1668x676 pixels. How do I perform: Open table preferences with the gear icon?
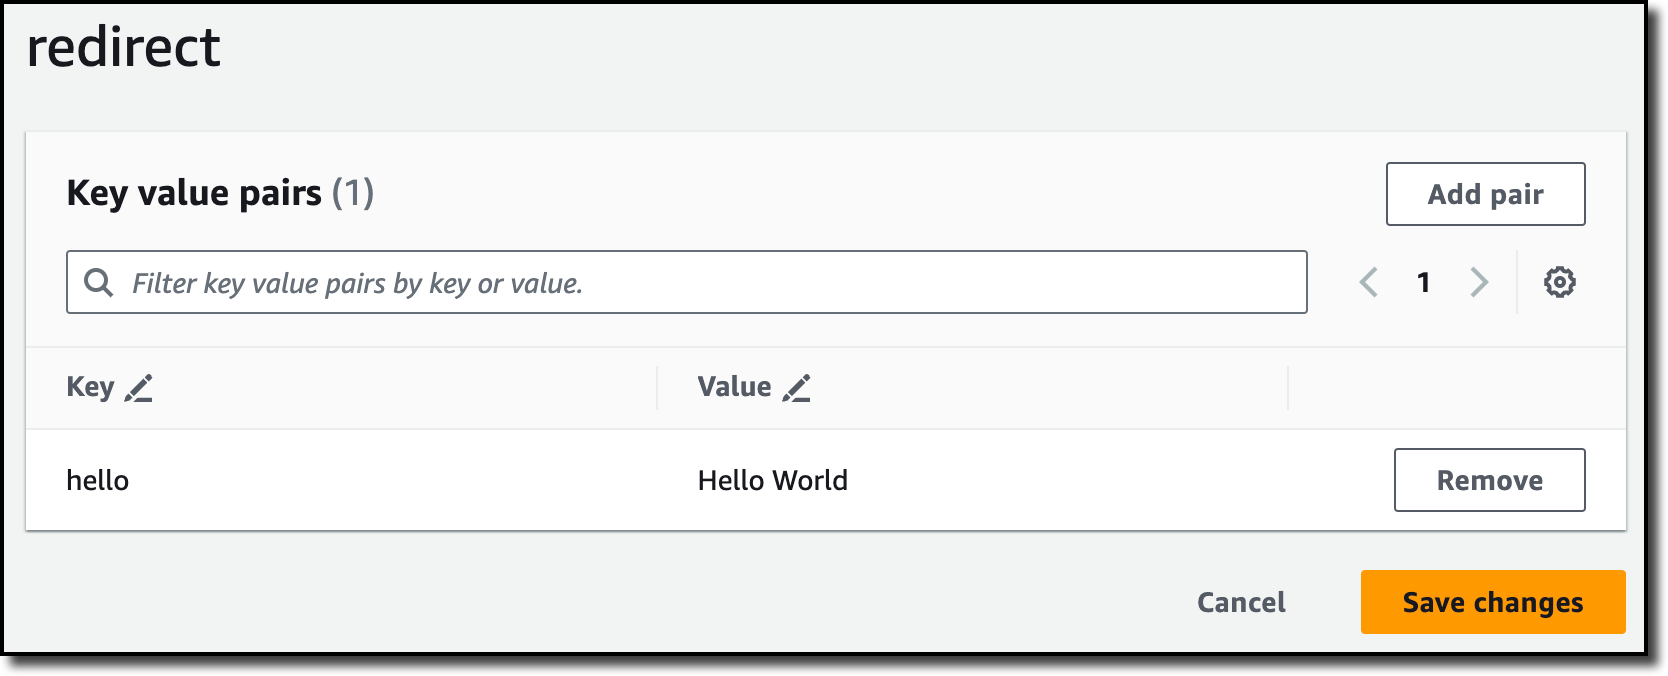coord(1559,282)
